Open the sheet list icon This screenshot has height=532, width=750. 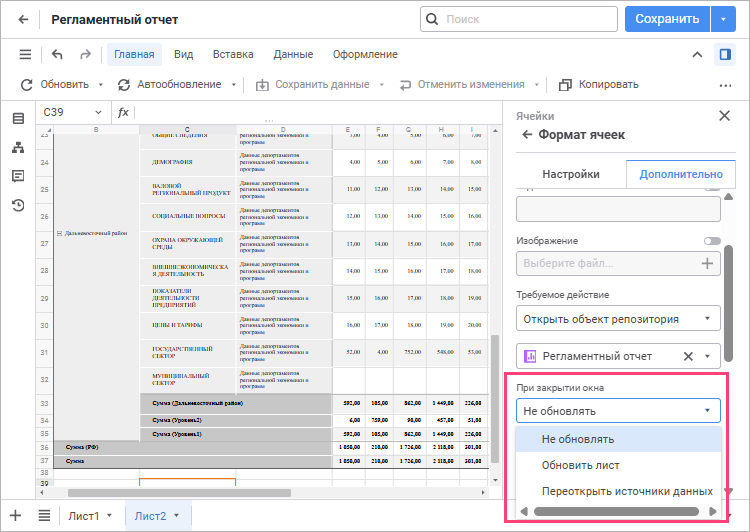[44, 515]
